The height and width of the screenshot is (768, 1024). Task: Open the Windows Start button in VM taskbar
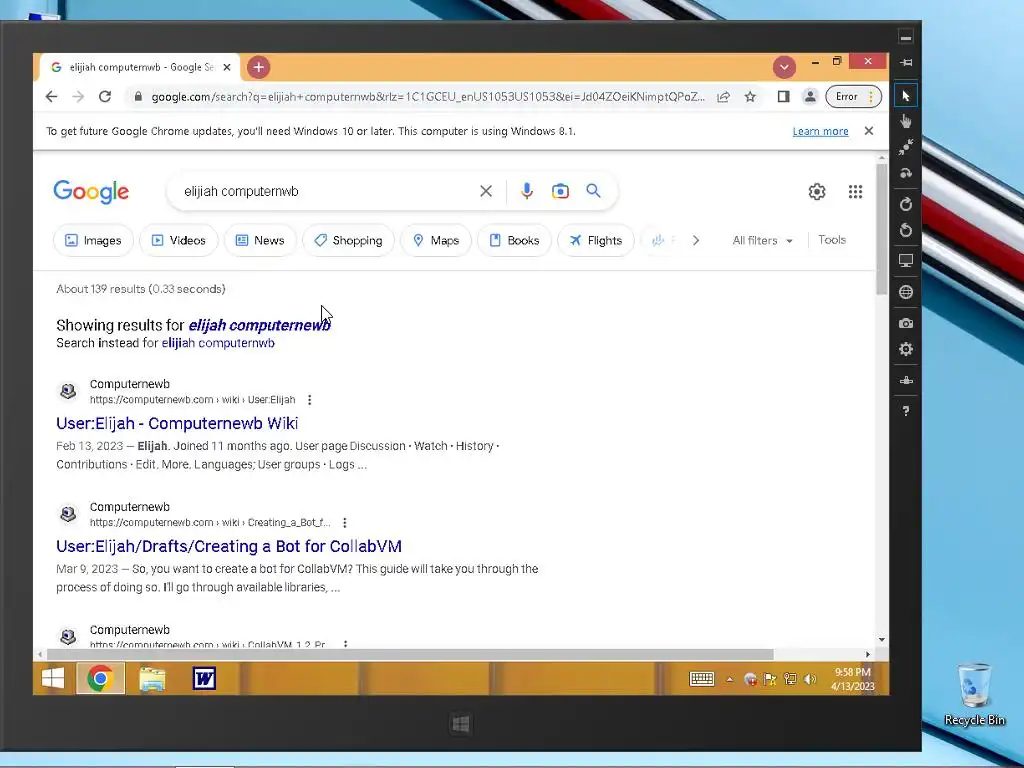pos(53,679)
